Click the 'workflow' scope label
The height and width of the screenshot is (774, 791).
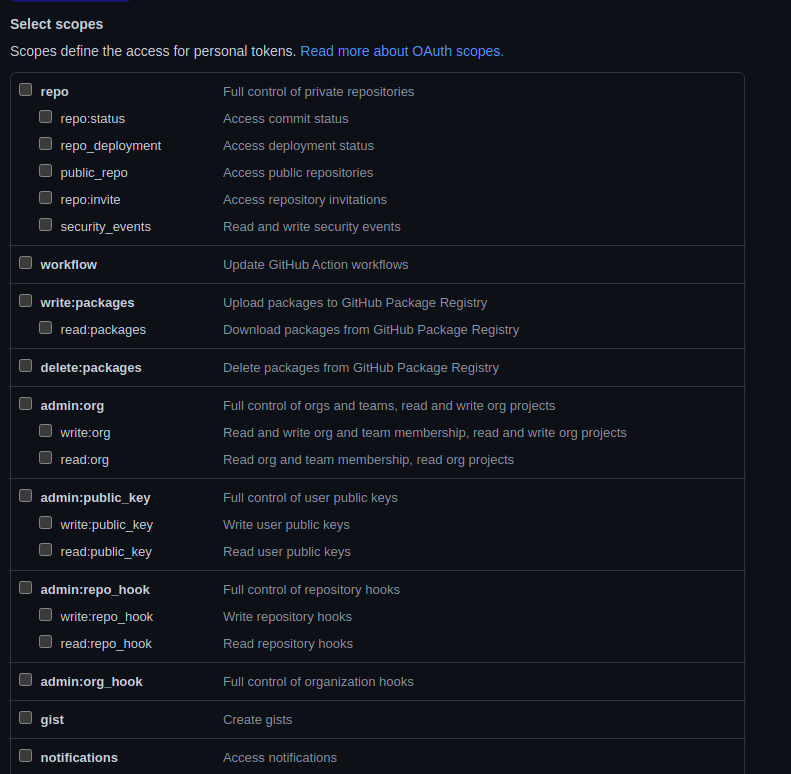pyautogui.click(x=69, y=265)
